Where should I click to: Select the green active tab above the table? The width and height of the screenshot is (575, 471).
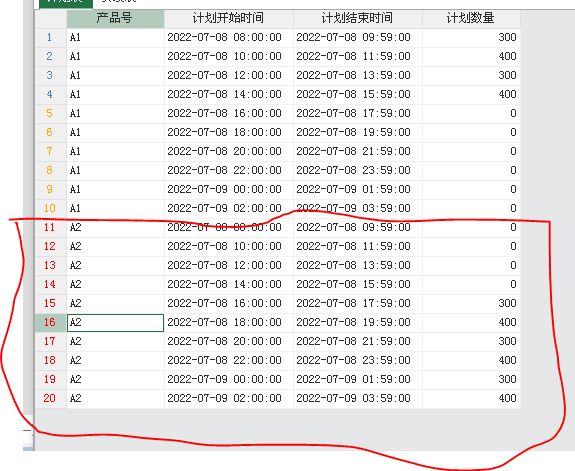66,2
